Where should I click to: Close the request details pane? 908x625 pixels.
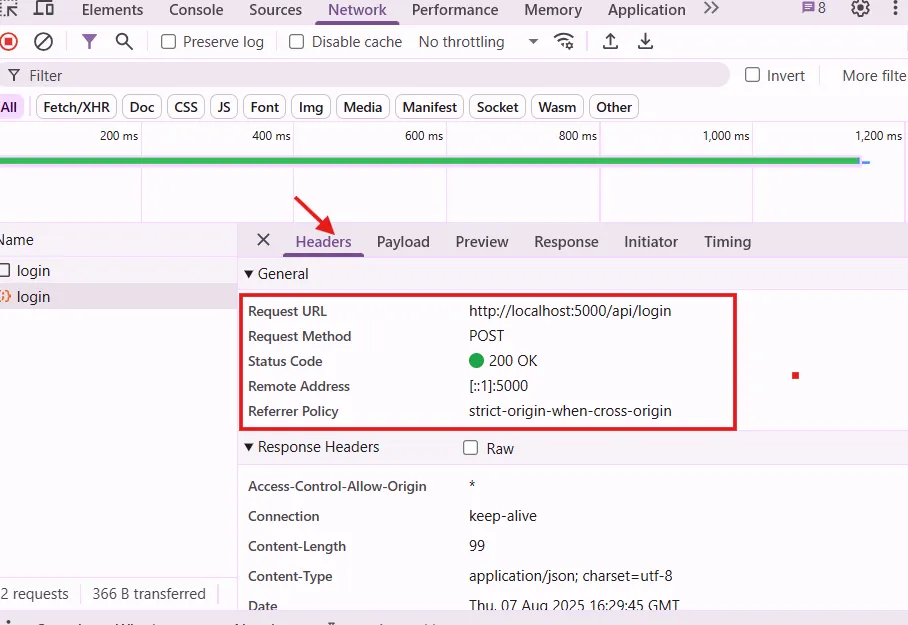263,240
